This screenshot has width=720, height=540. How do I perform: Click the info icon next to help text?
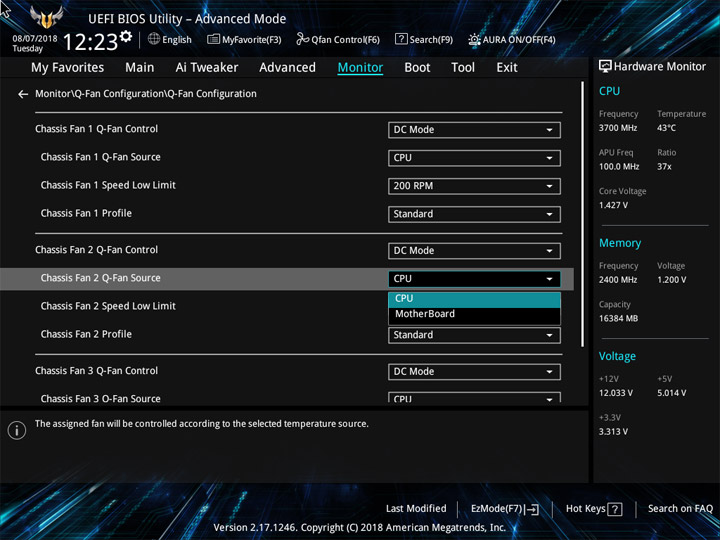[17, 430]
